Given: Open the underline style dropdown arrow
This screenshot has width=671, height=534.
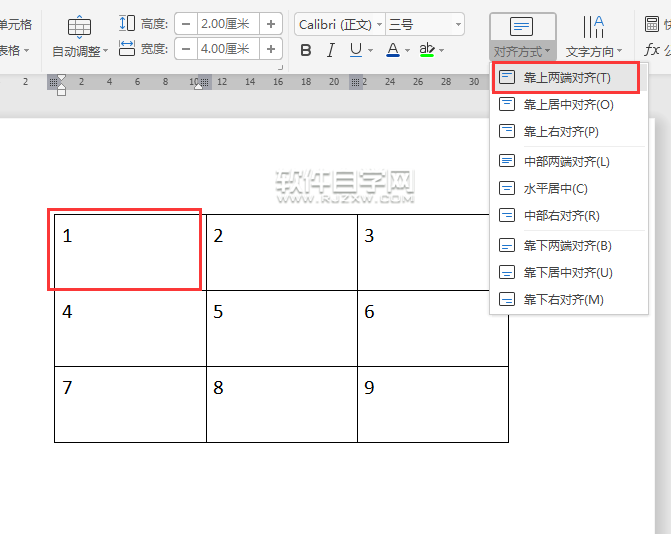Looking at the screenshot, I should click(x=370, y=50).
